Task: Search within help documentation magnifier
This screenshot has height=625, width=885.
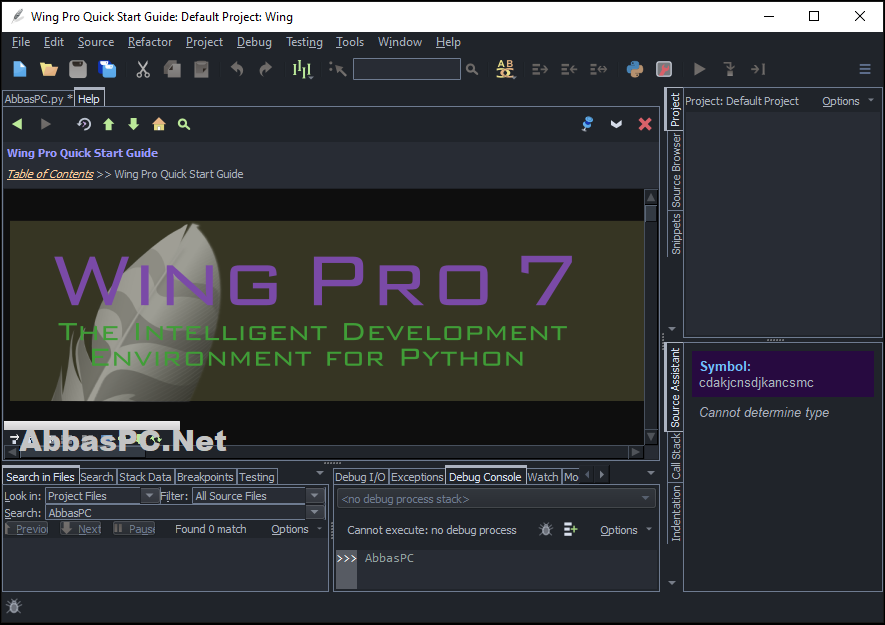Action: [184, 124]
